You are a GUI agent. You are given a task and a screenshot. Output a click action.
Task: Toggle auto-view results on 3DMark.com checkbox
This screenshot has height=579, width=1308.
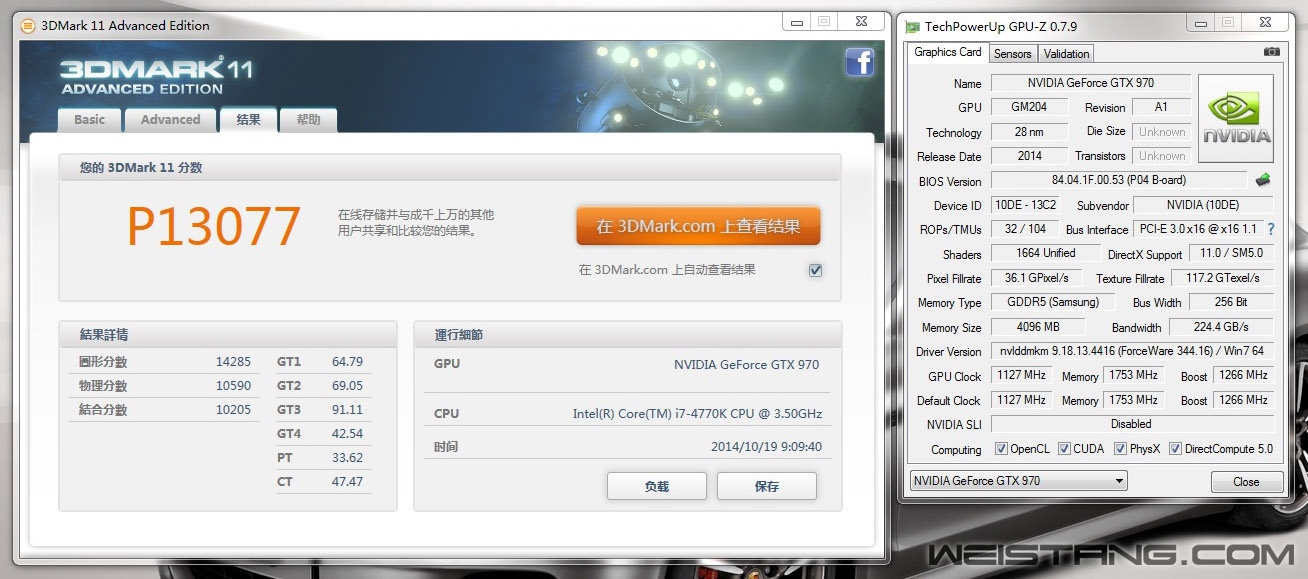(815, 270)
